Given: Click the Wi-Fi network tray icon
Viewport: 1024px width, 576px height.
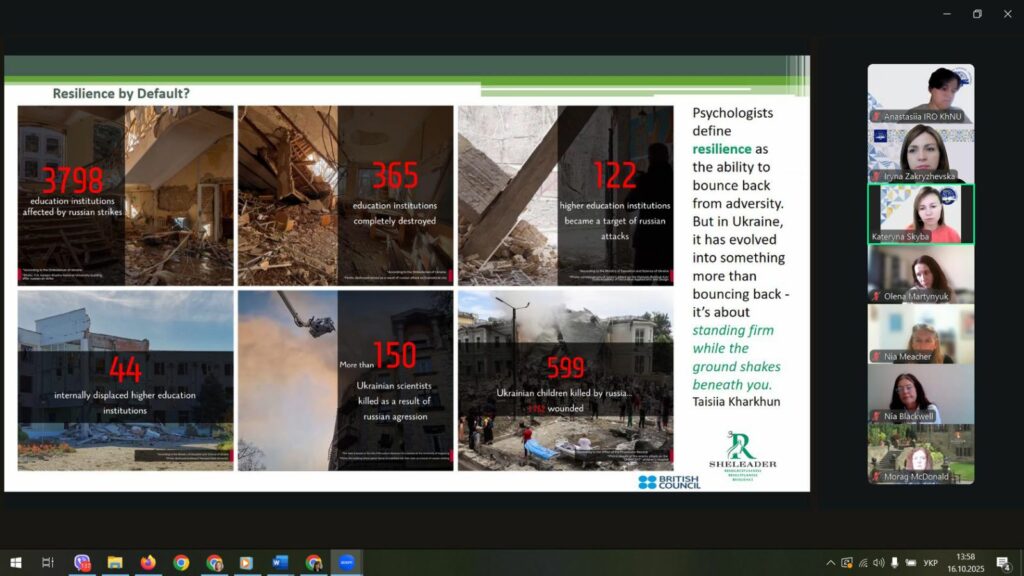Looking at the screenshot, I should [863, 563].
